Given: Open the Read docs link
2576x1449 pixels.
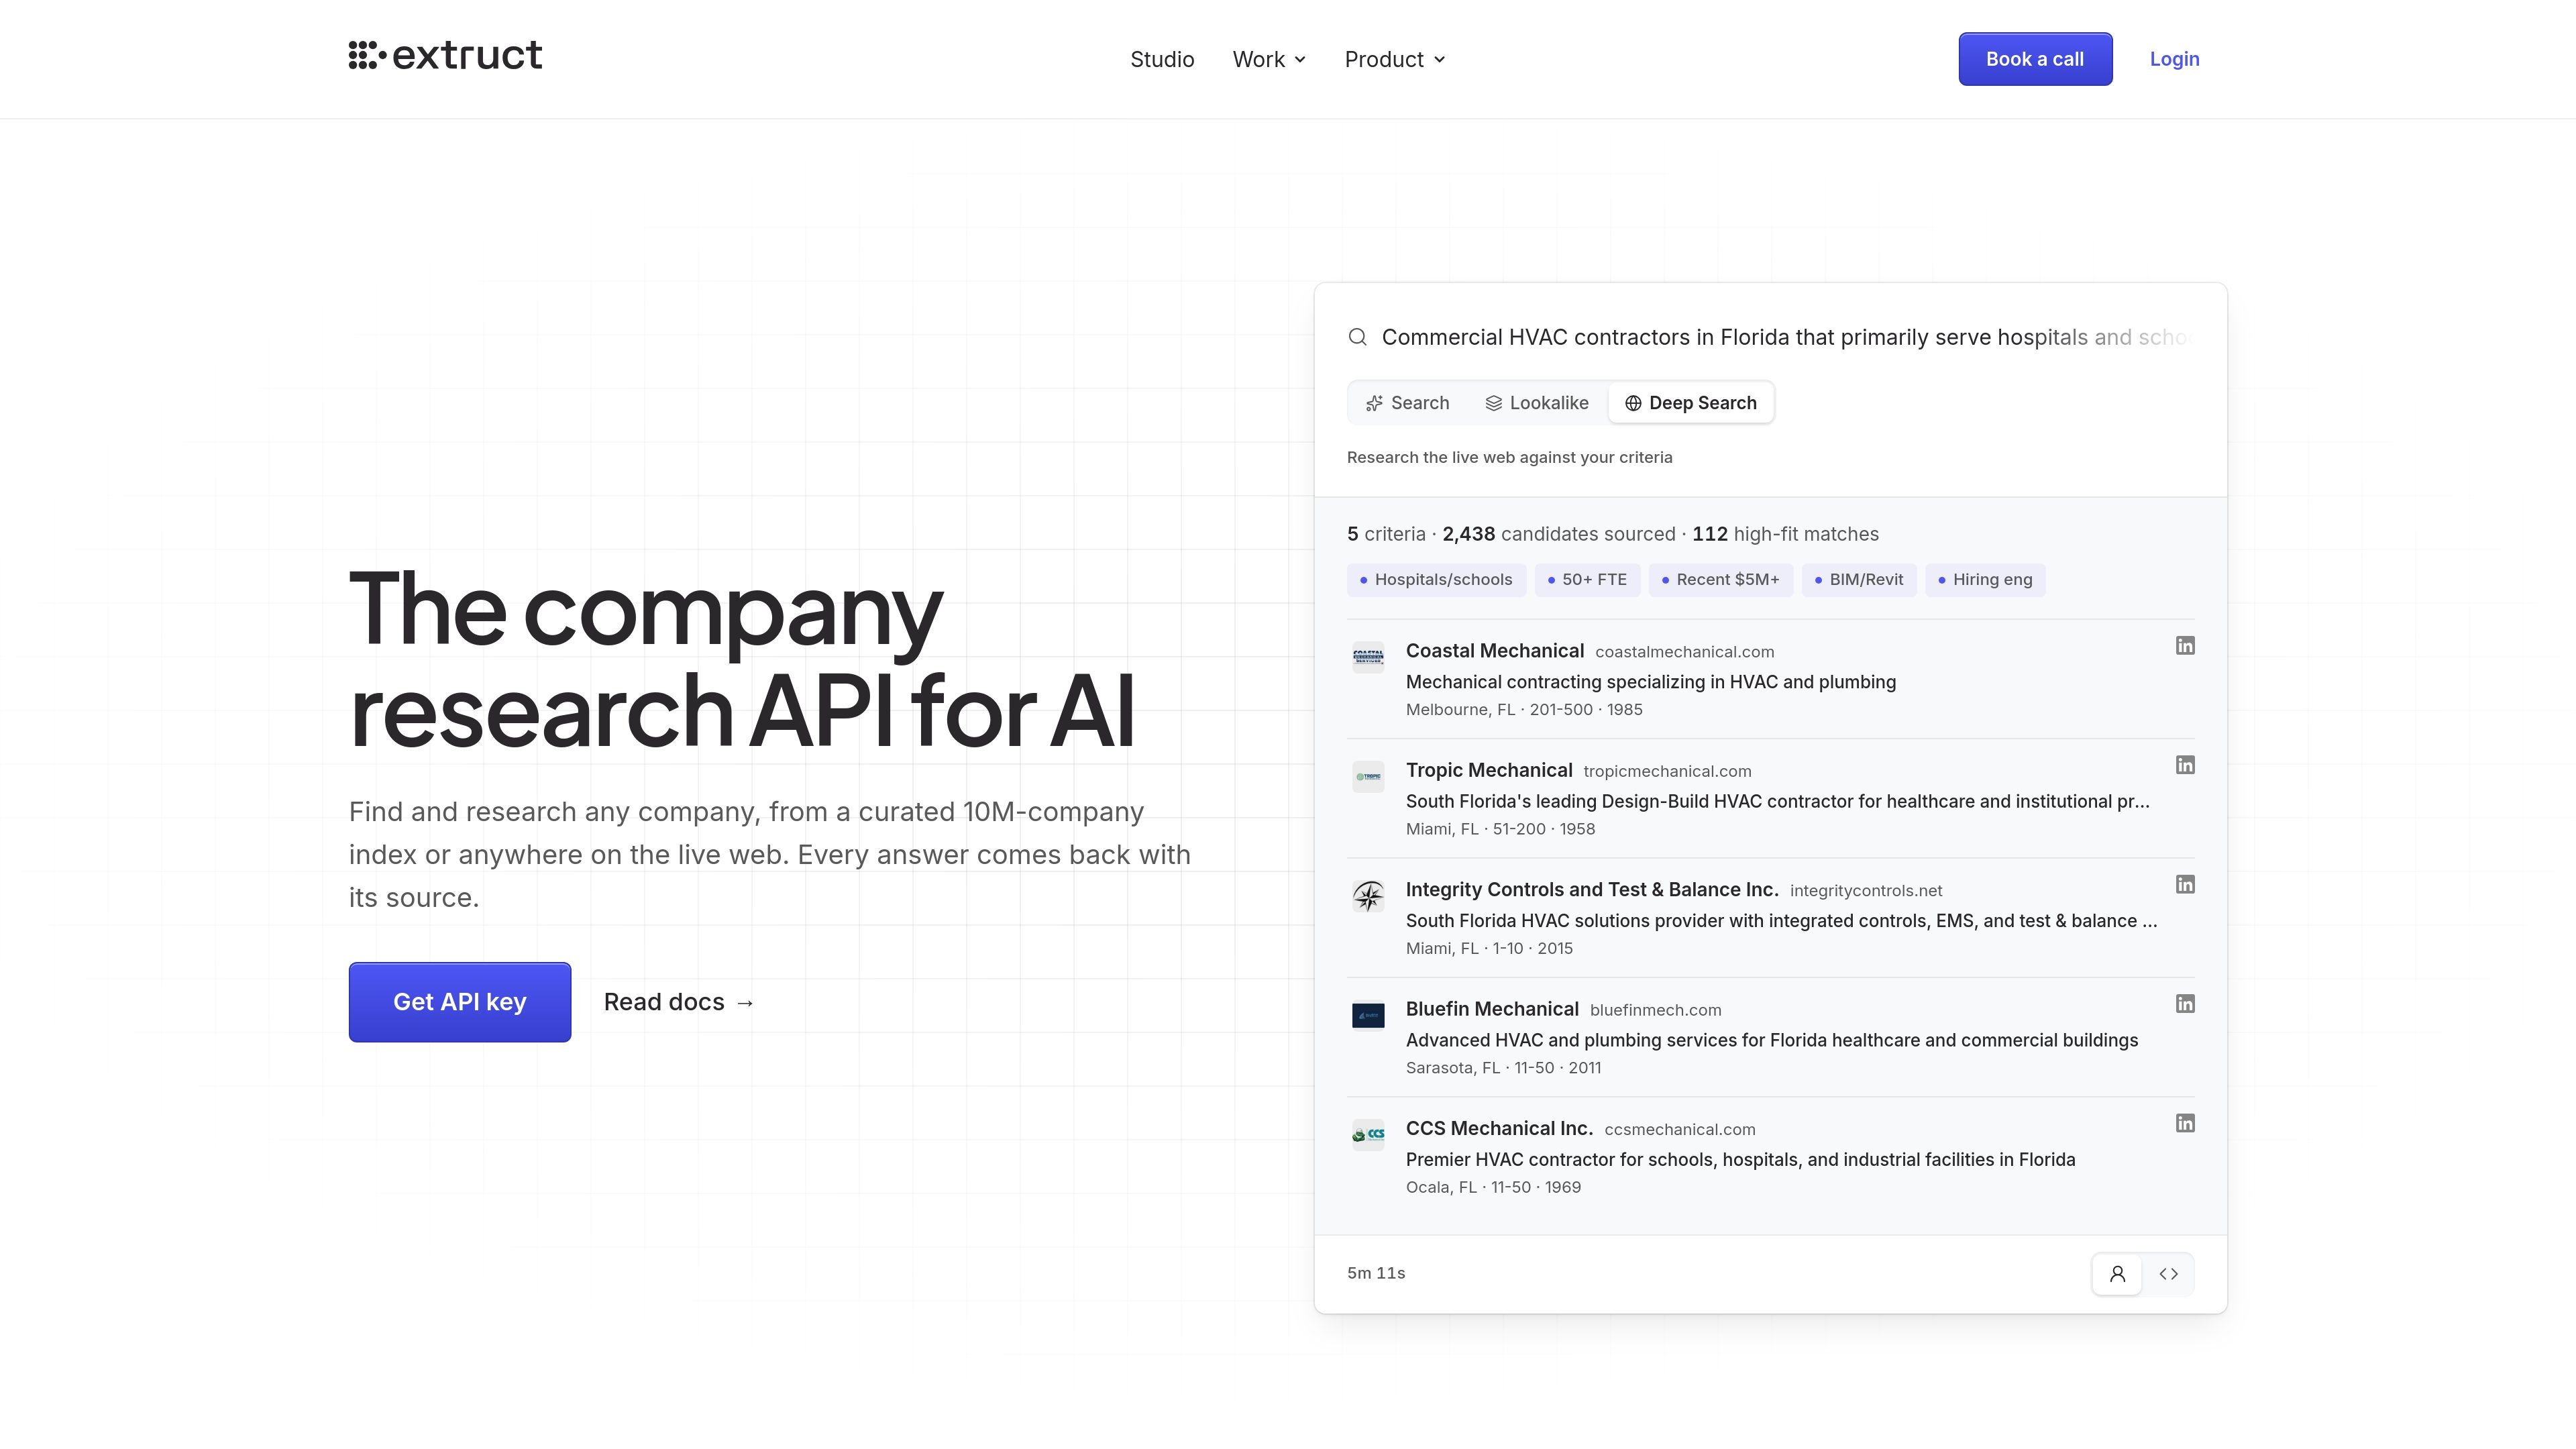Looking at the screenshot, I should [x=679, y=1002].
